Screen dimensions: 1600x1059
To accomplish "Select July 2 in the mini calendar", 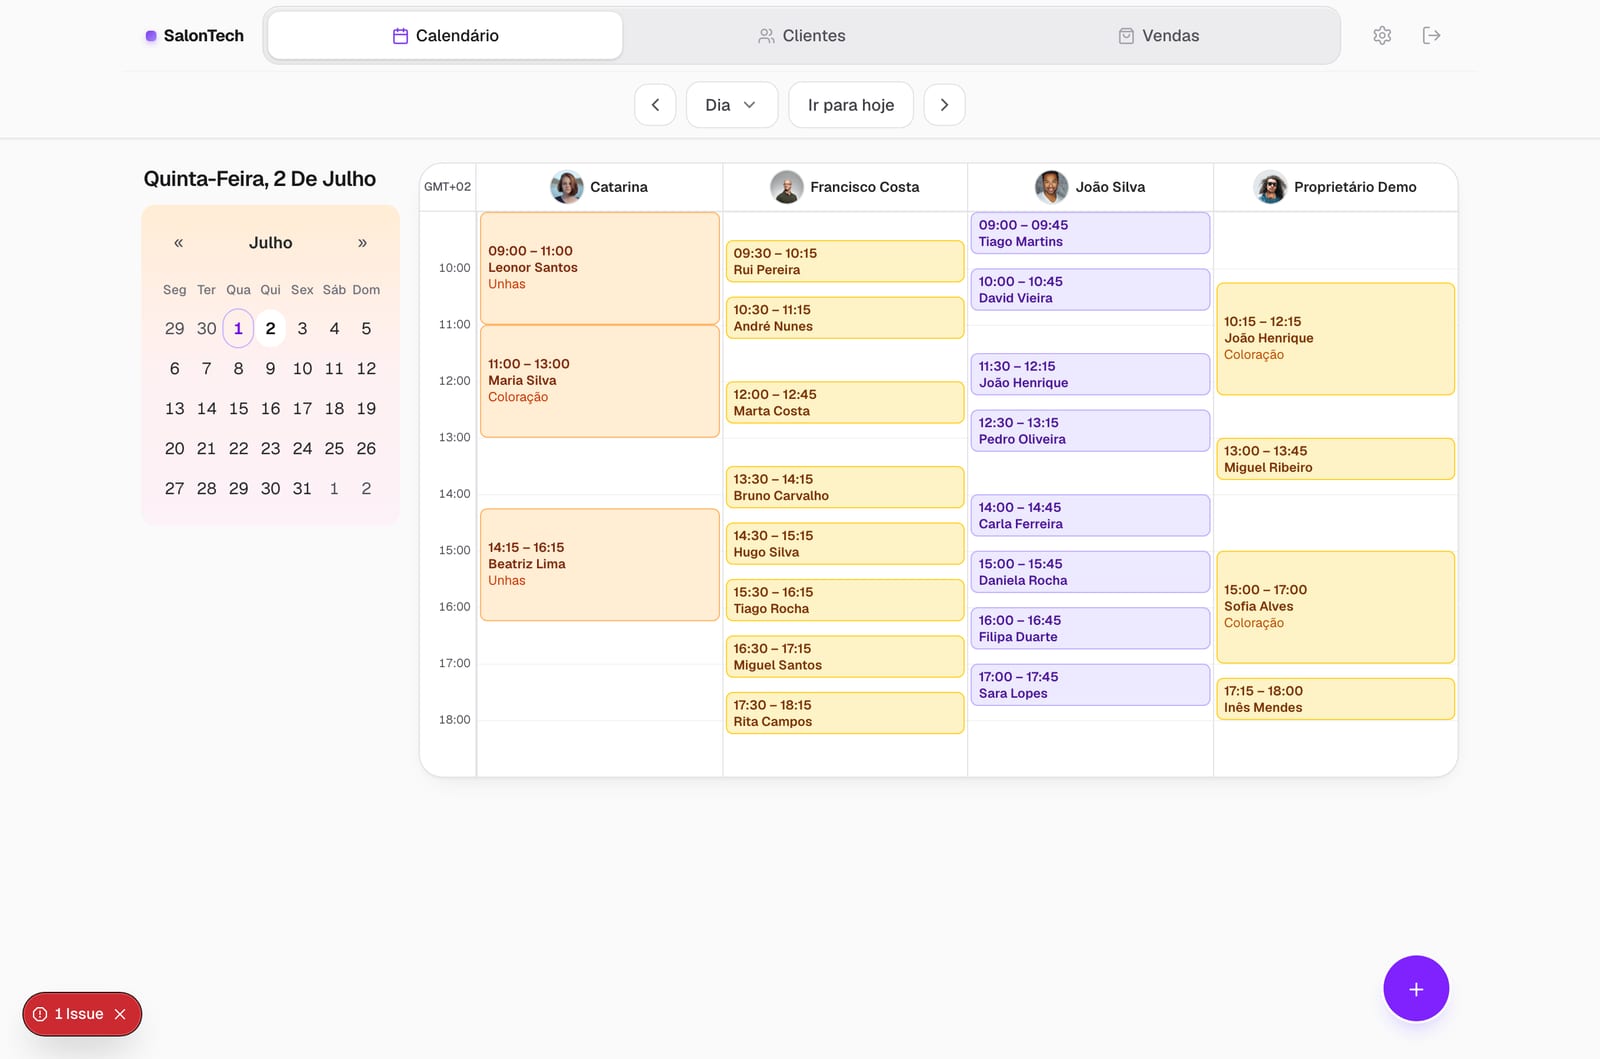I will (270, 328).
